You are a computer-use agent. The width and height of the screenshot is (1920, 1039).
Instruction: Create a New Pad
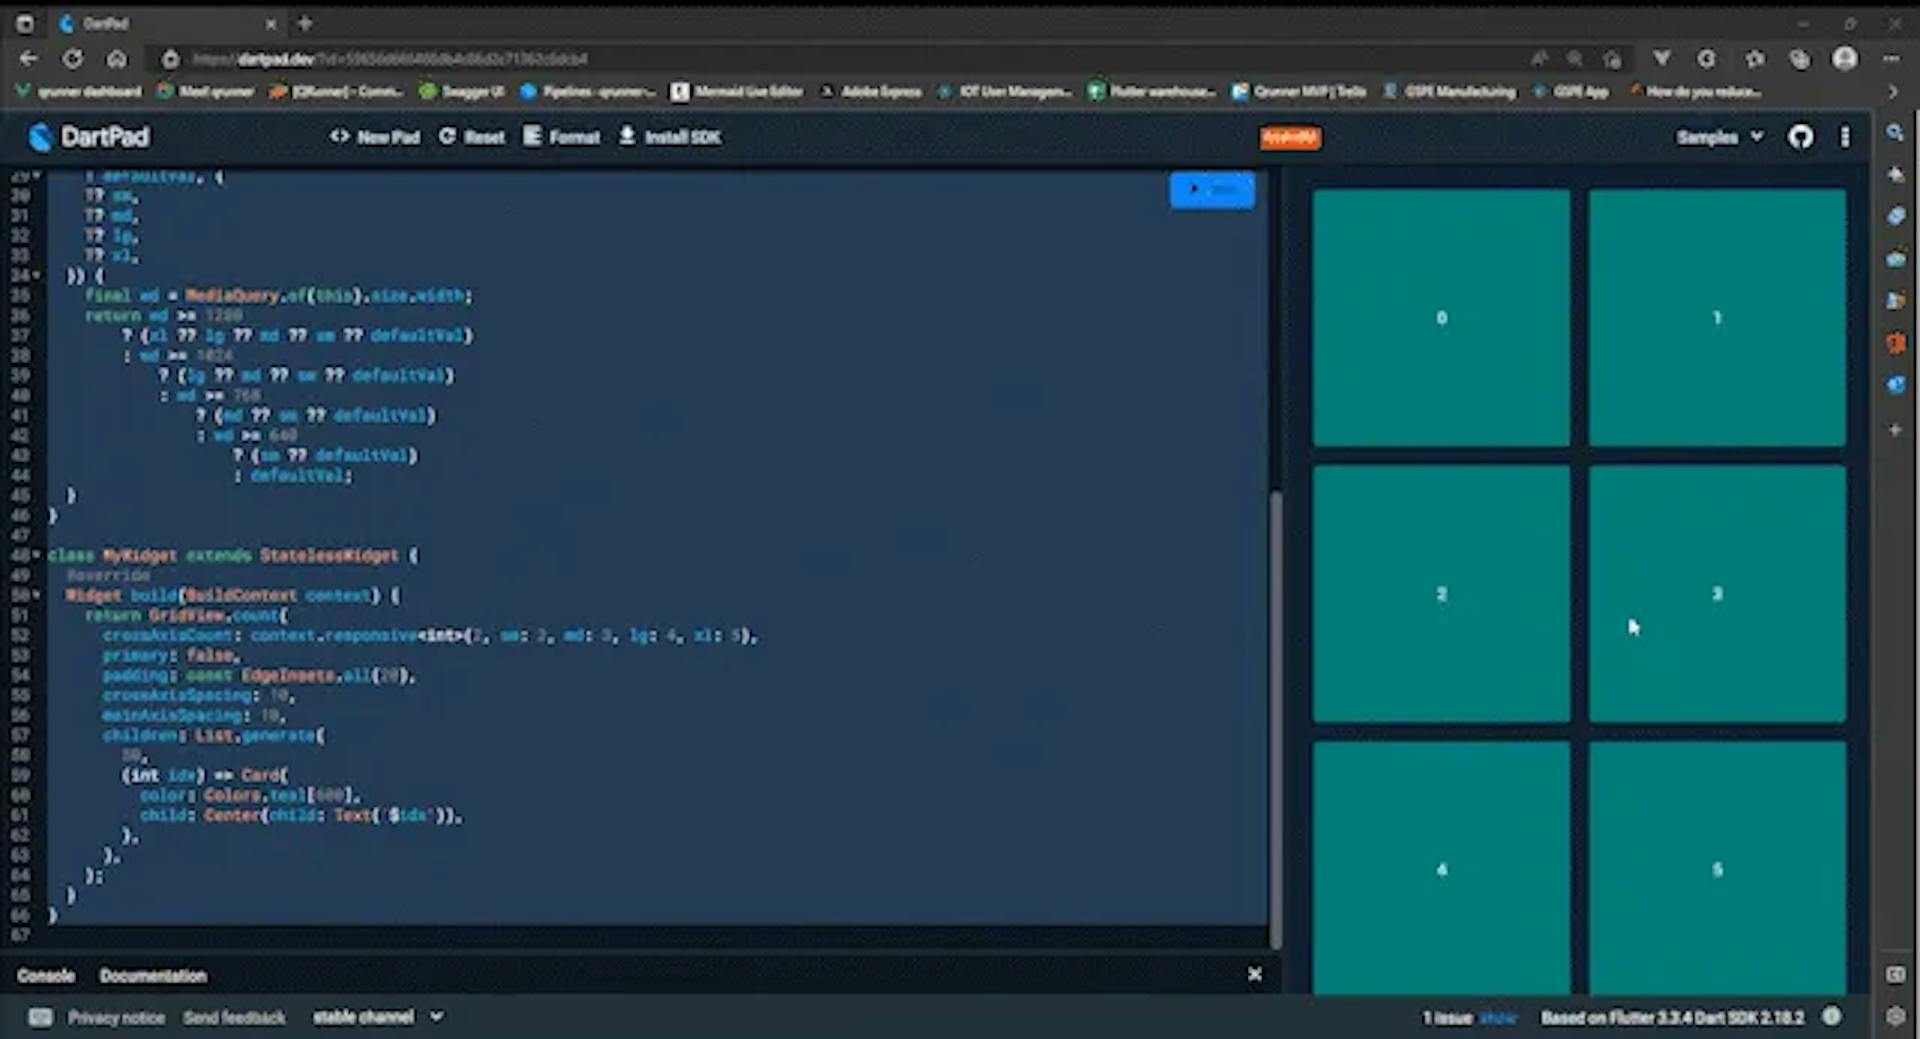coord(375,137)
